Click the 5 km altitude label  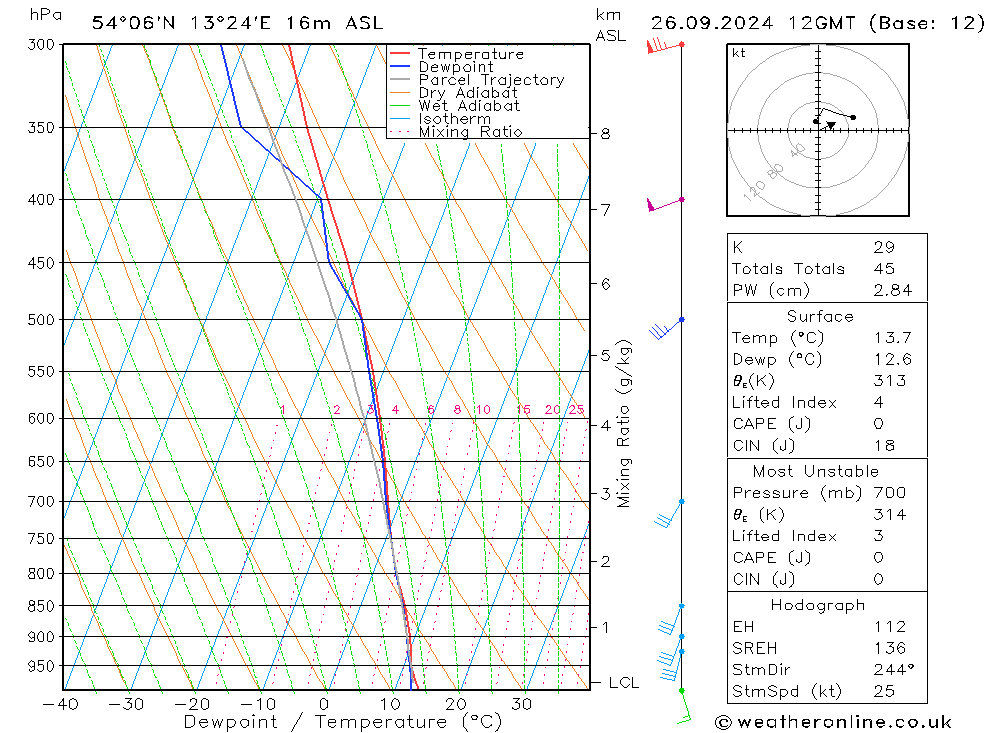pos(605,355)
